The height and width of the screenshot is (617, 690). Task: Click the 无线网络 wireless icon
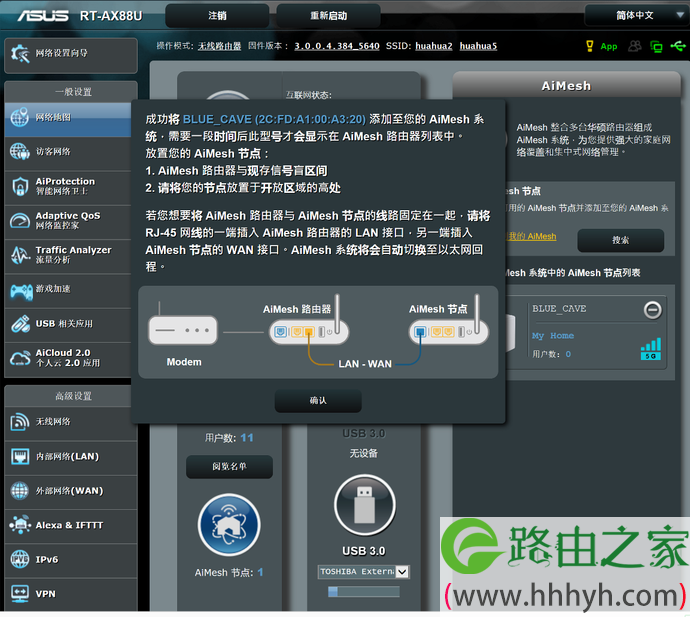20,422
